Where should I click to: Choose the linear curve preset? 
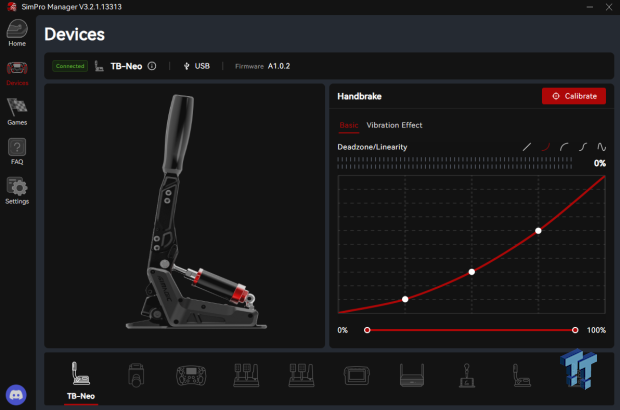(x=527, y=147)
